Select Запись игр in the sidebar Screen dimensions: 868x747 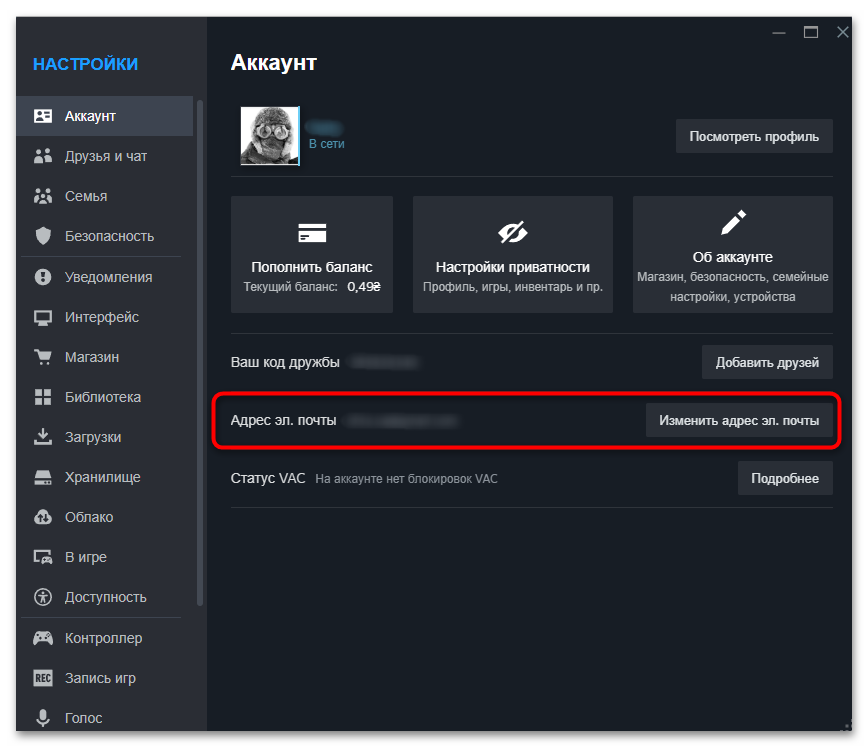click(105, 678)
